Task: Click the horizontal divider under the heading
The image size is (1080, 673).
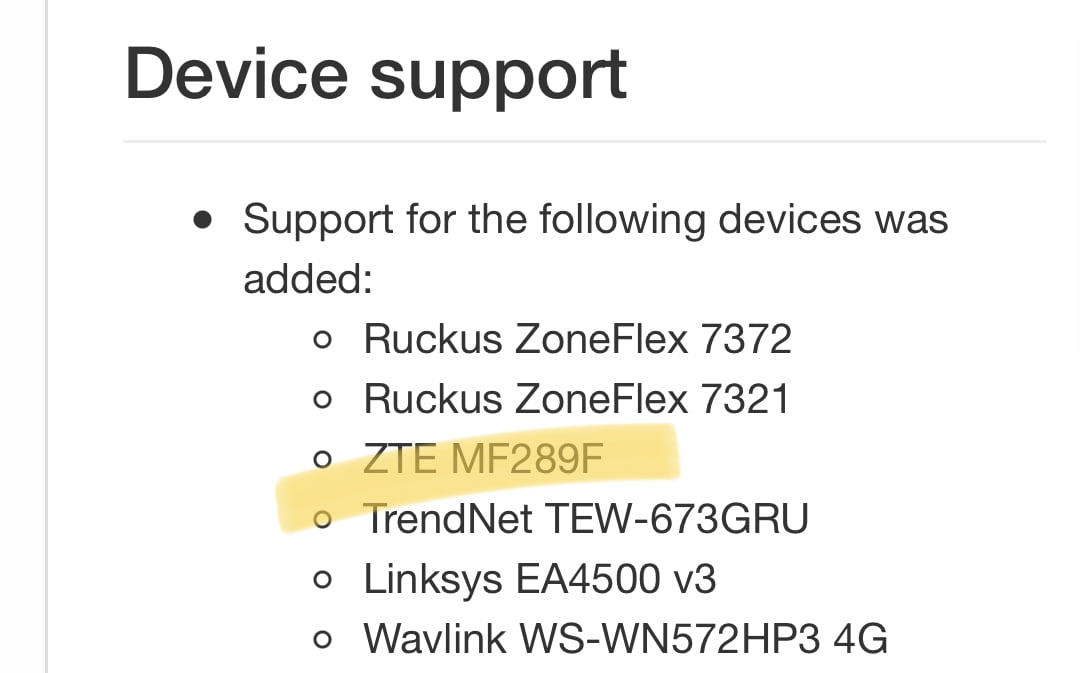Action: 585,142
